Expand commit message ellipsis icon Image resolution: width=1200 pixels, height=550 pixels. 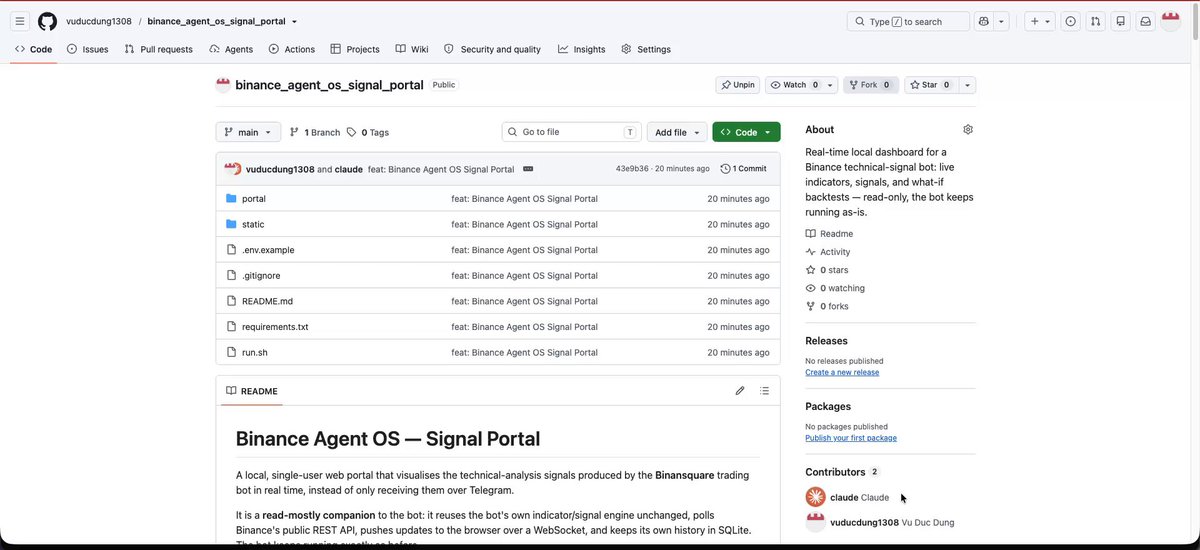pyautogui.click(x=528, y=169)
